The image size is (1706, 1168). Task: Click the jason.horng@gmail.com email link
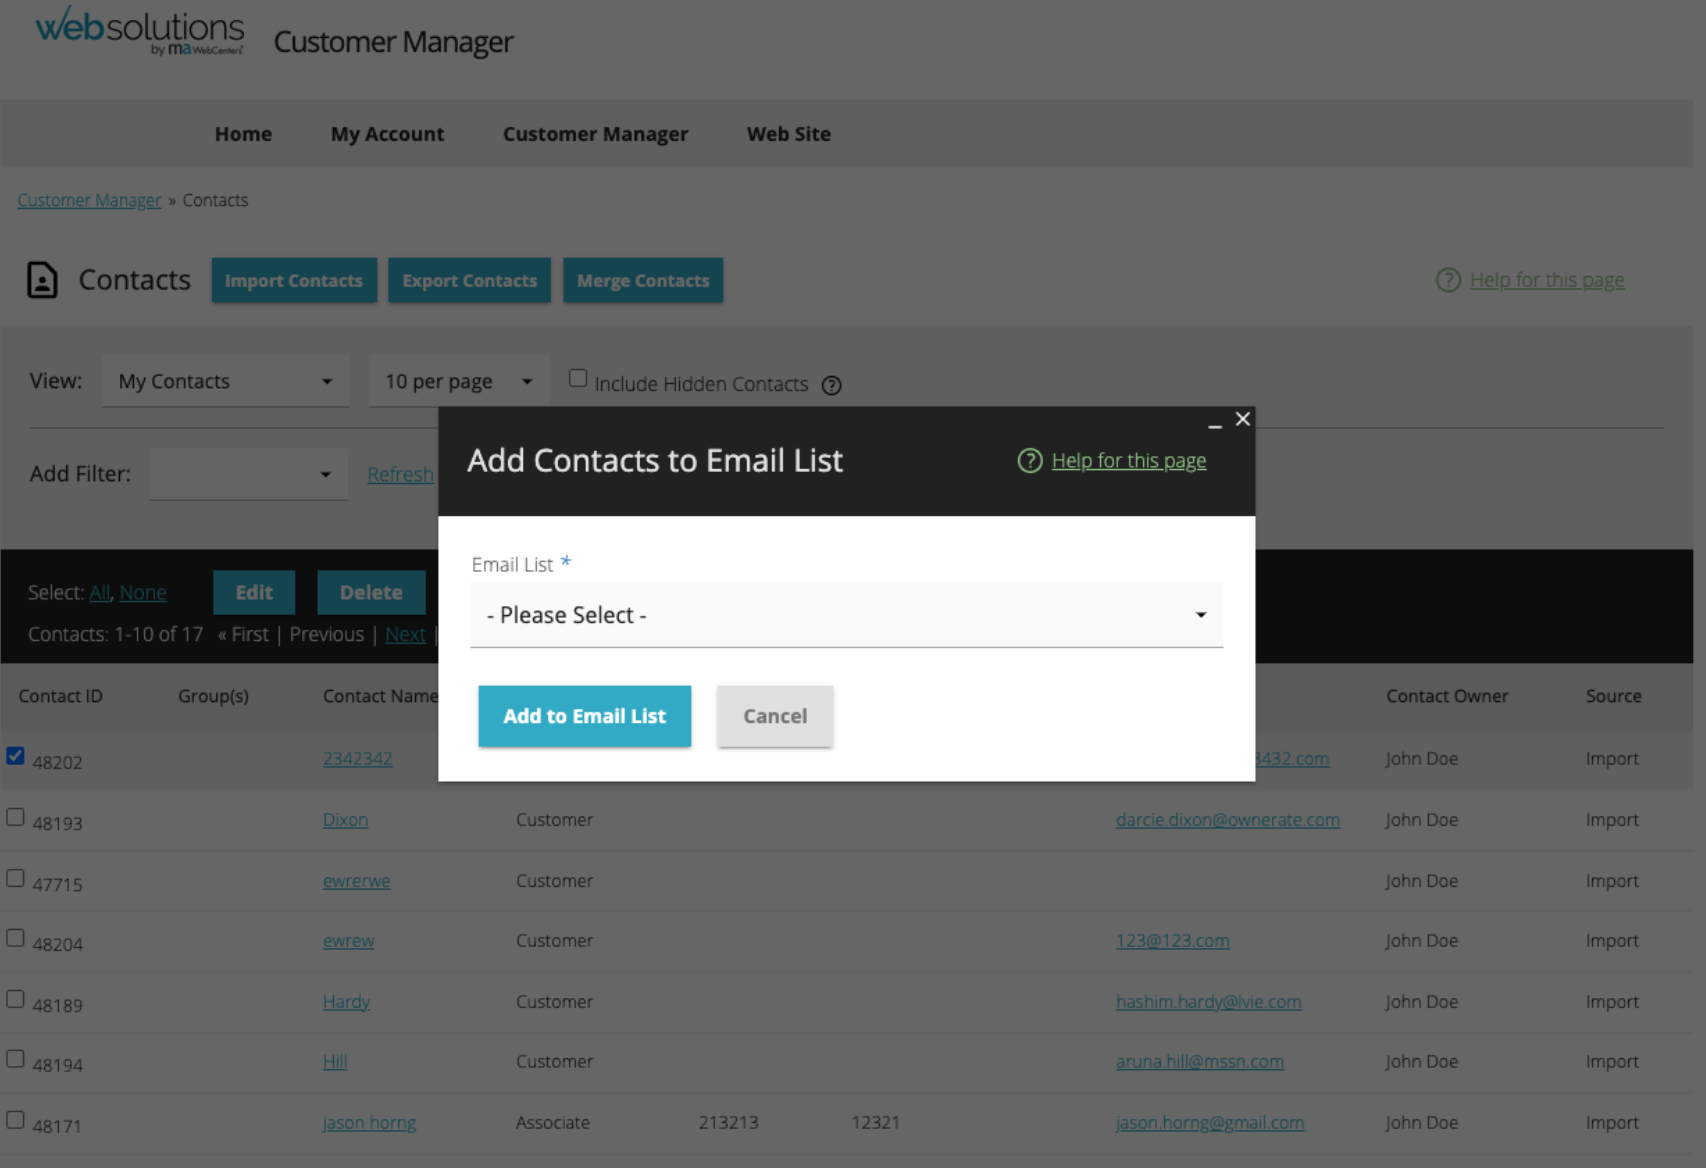1209,1123
